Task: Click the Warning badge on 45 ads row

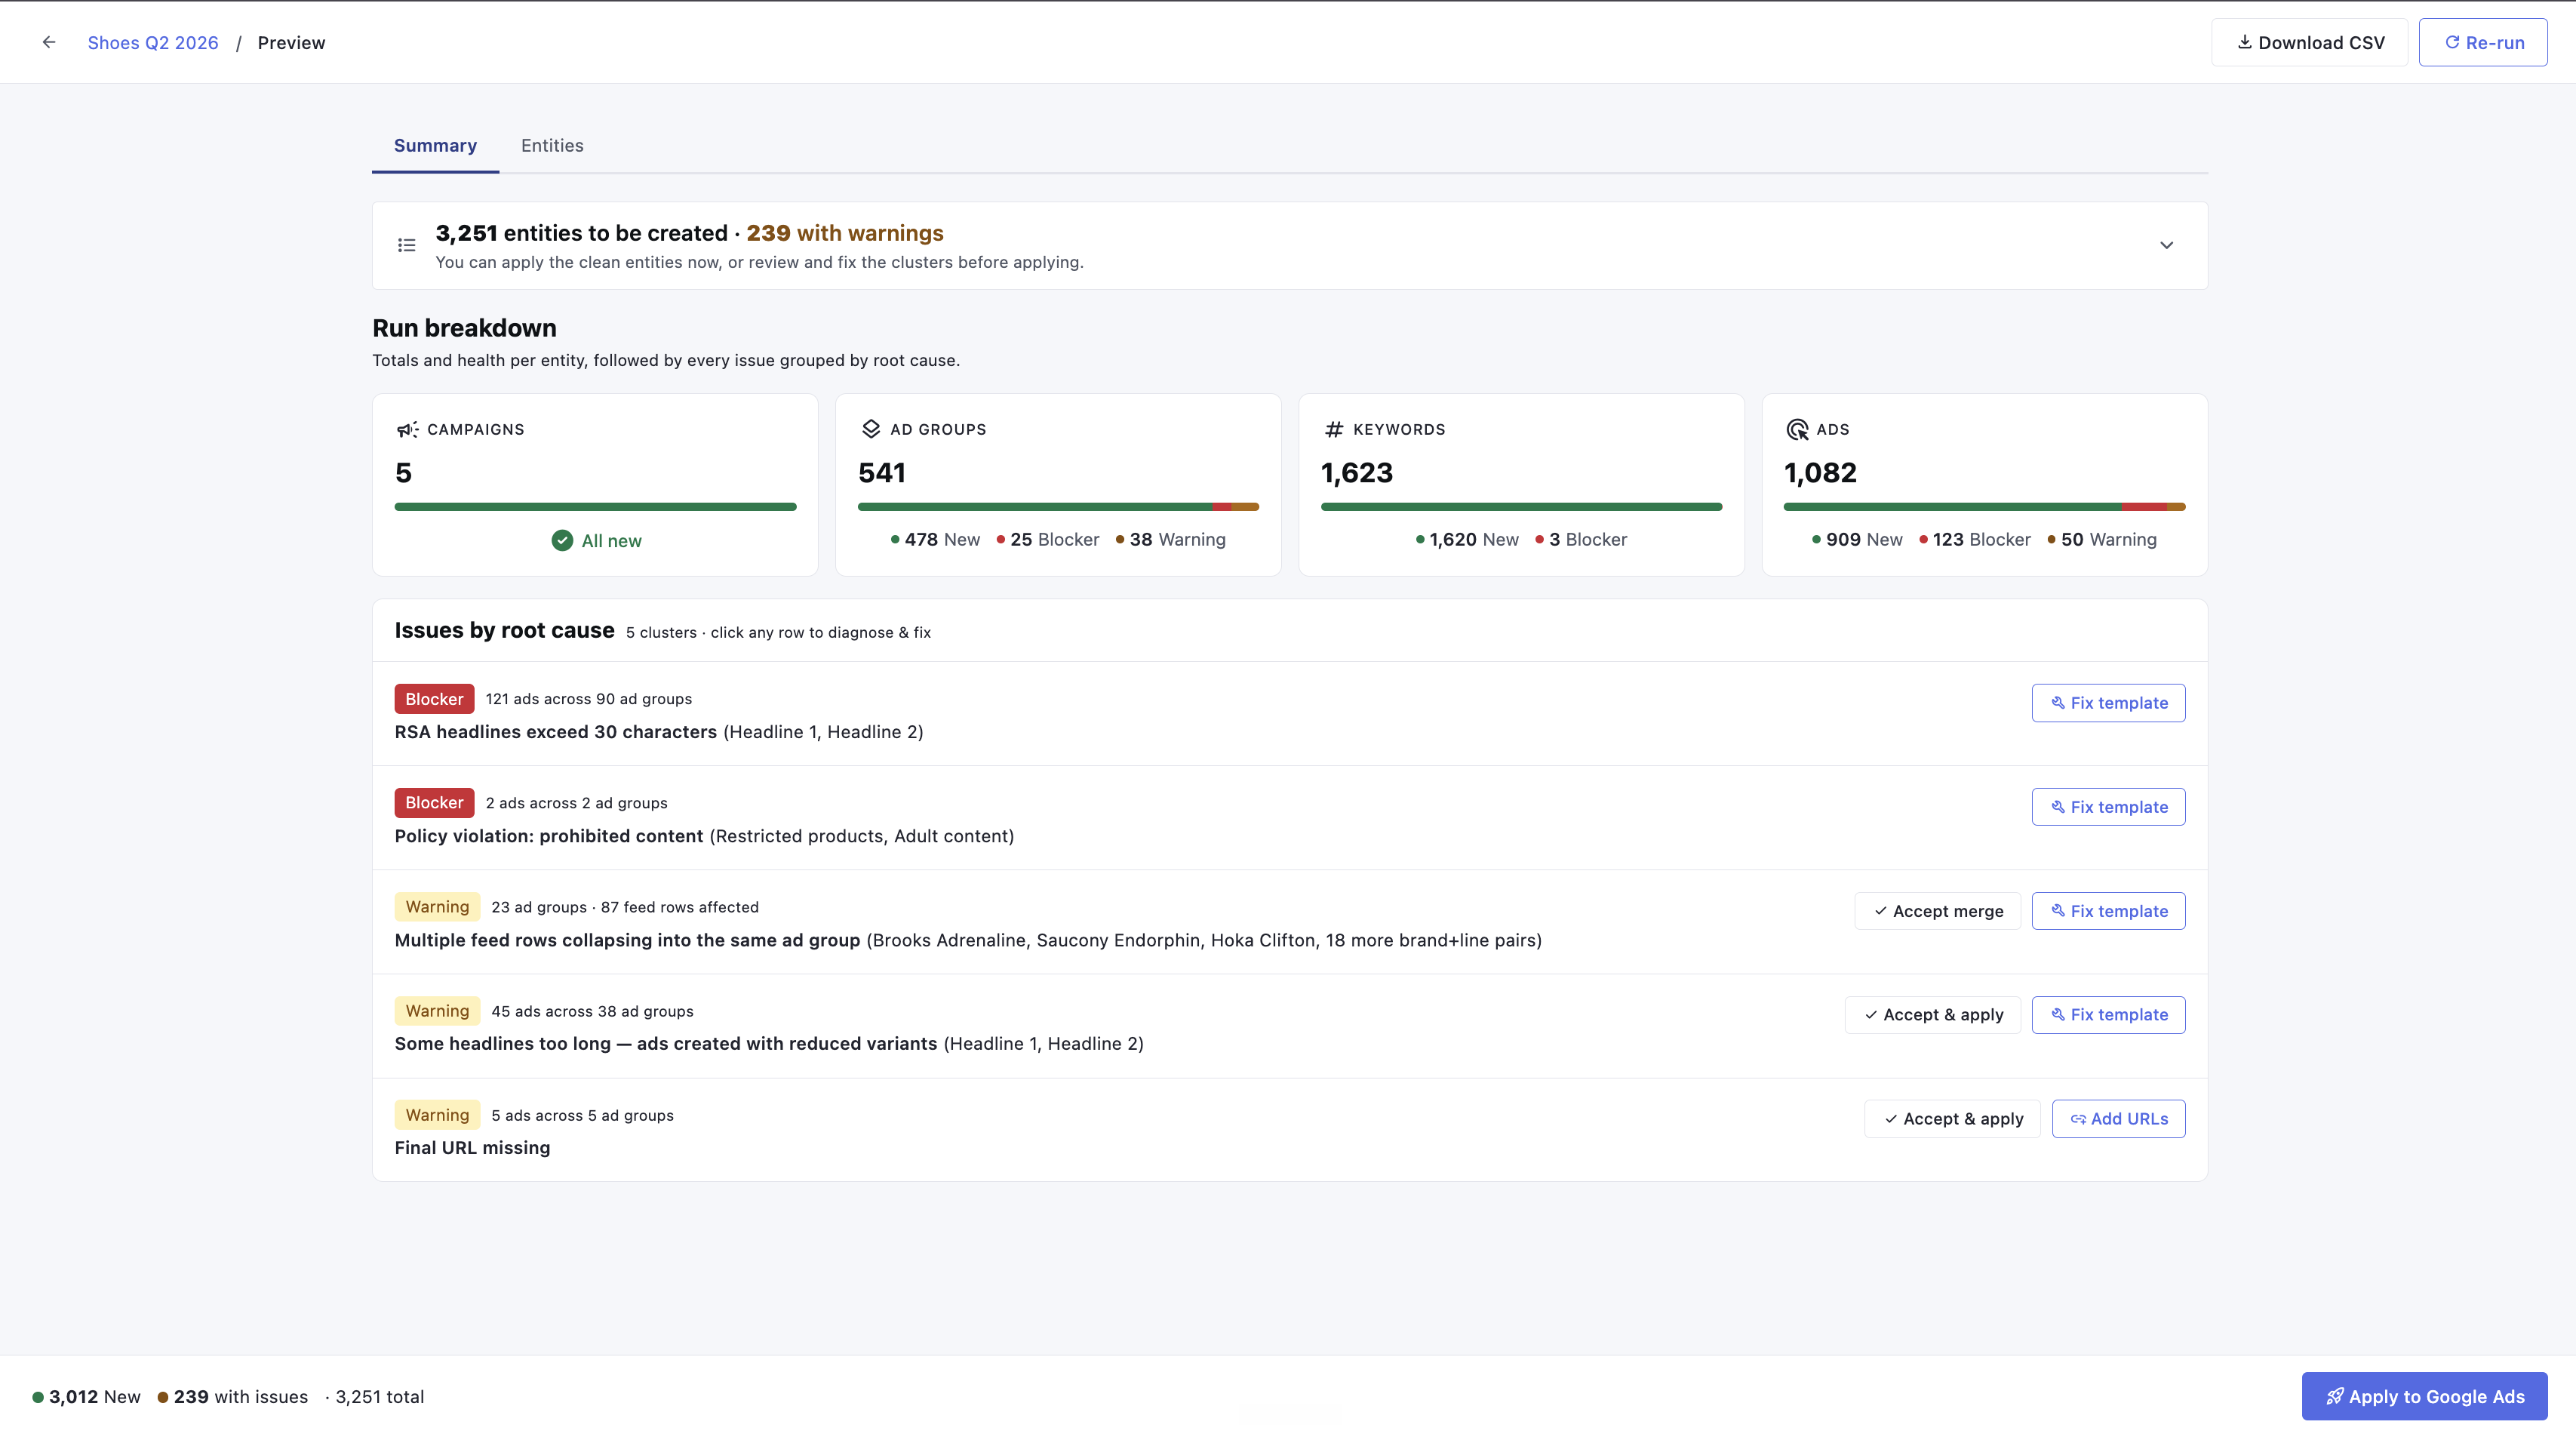Action: [437, 1011]
